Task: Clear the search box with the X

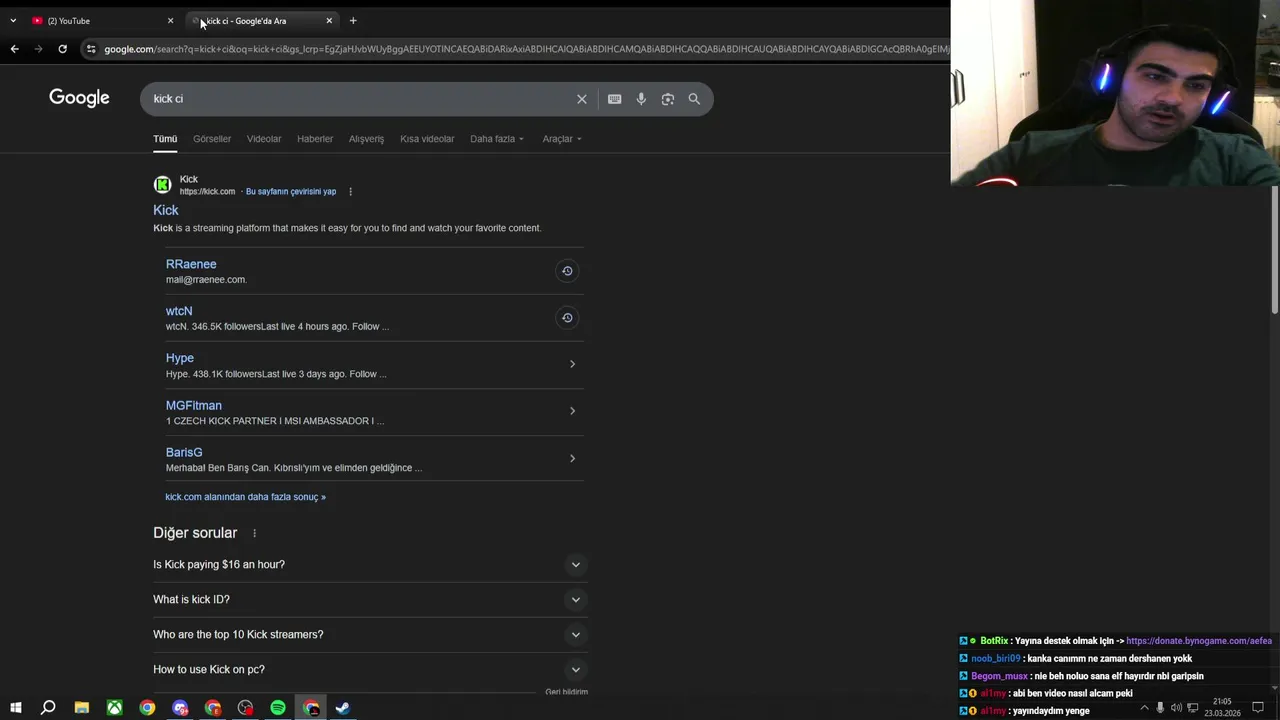Action: pyautogui.click(x=581, y=99)
